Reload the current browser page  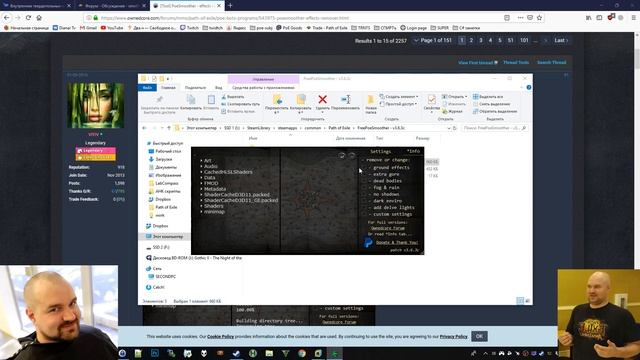(28, 18)
